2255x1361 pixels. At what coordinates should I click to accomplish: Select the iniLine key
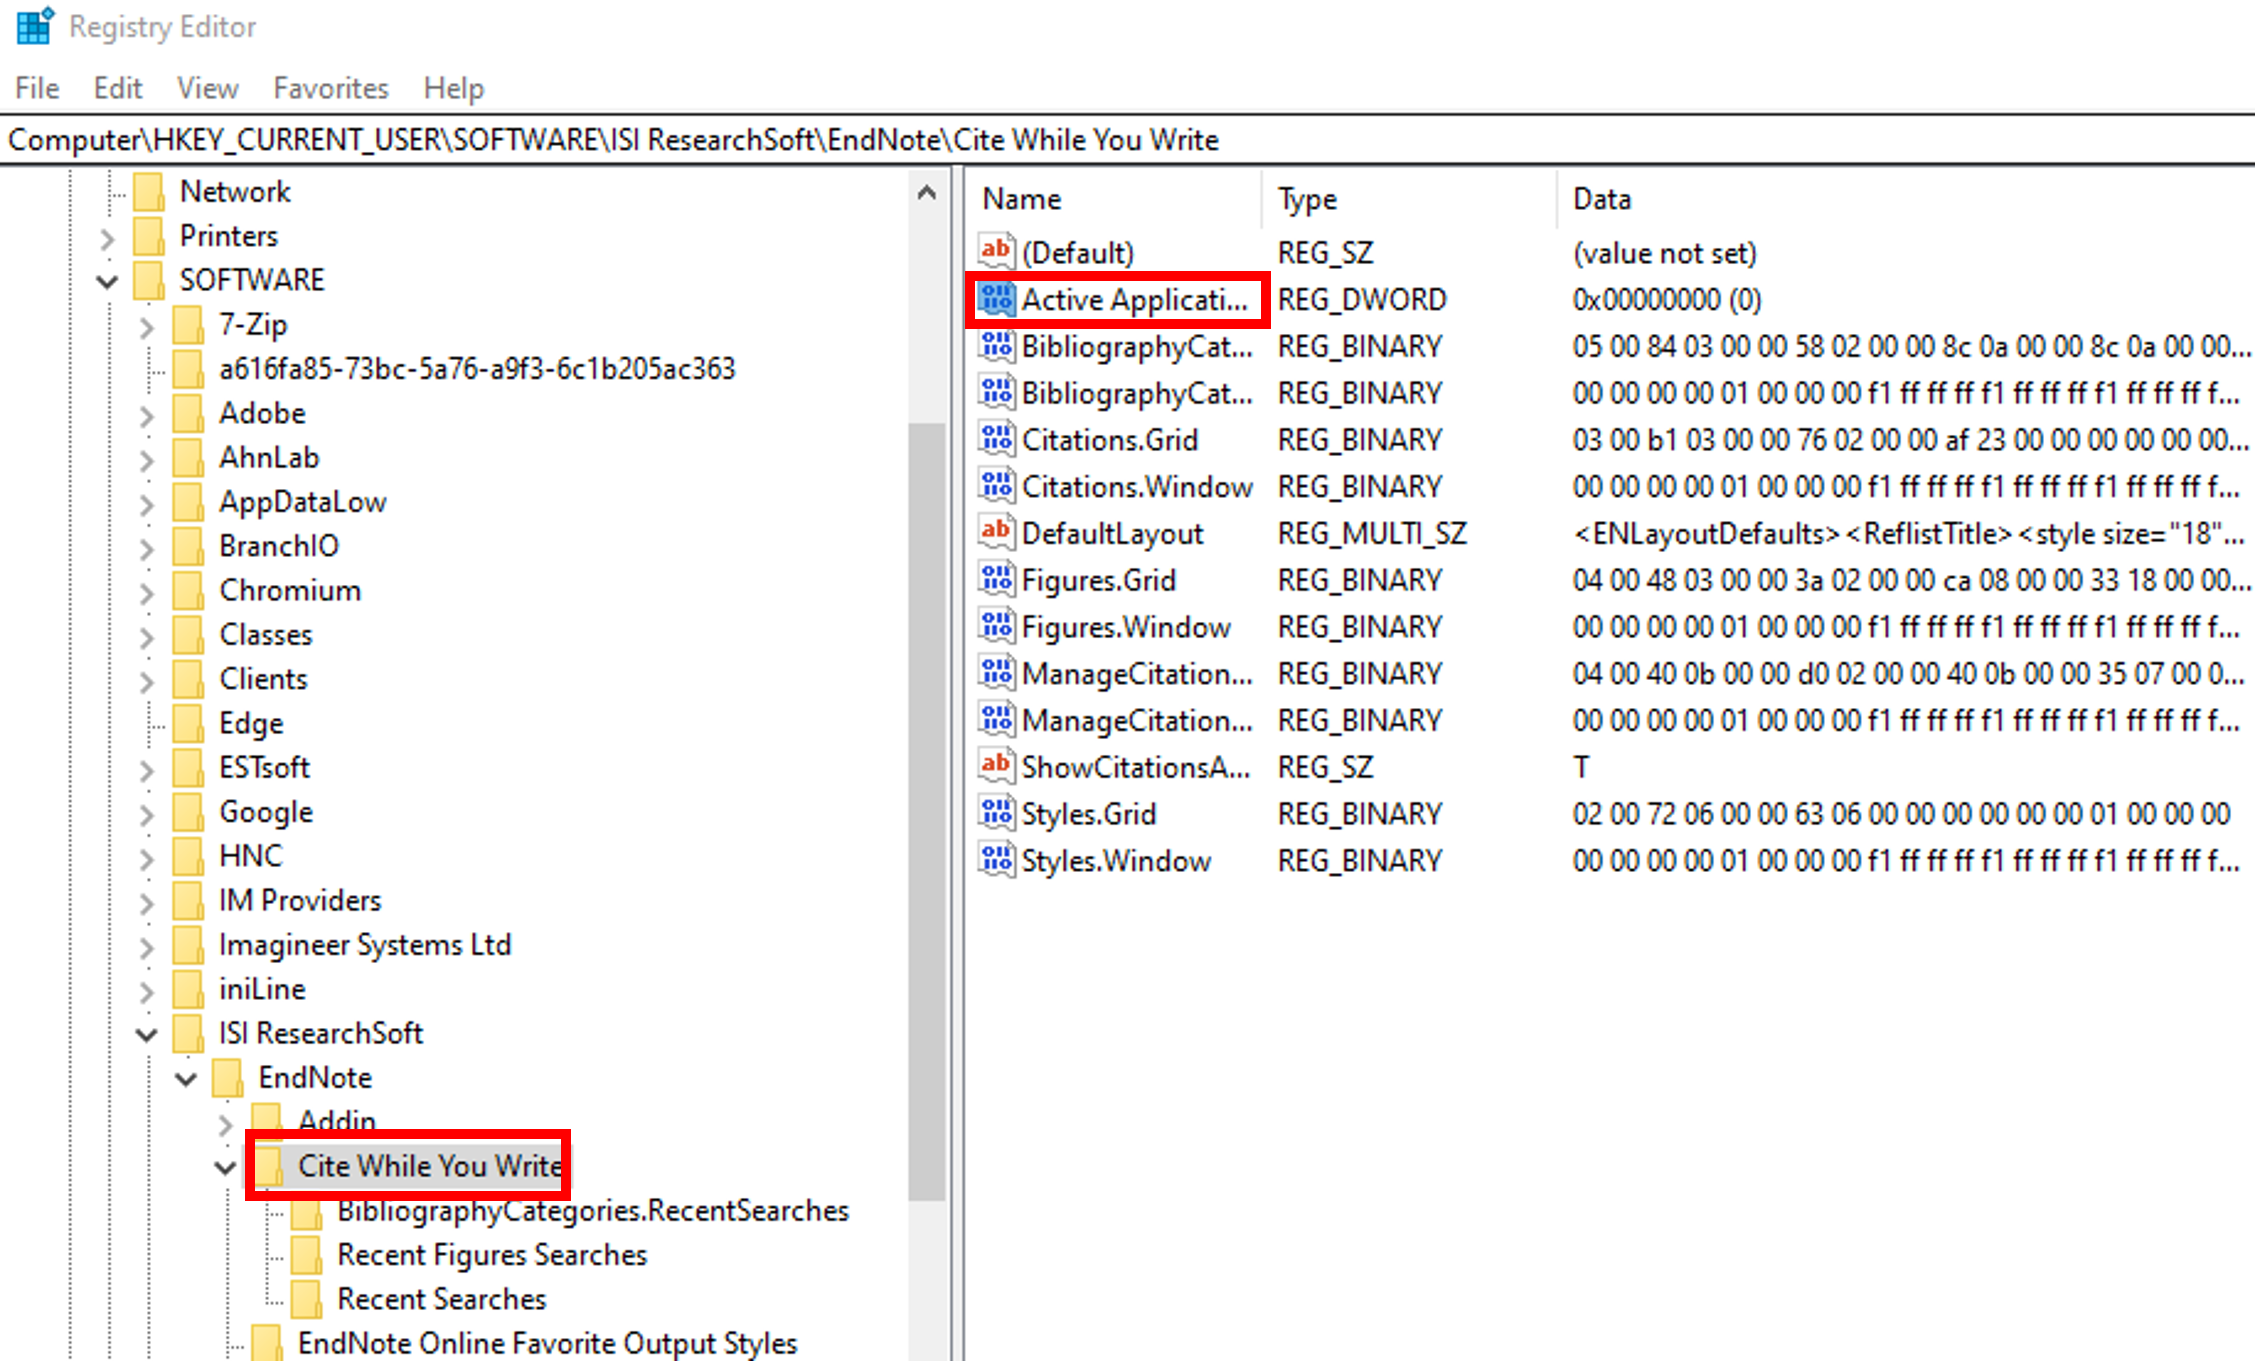[x=262, y=989]
